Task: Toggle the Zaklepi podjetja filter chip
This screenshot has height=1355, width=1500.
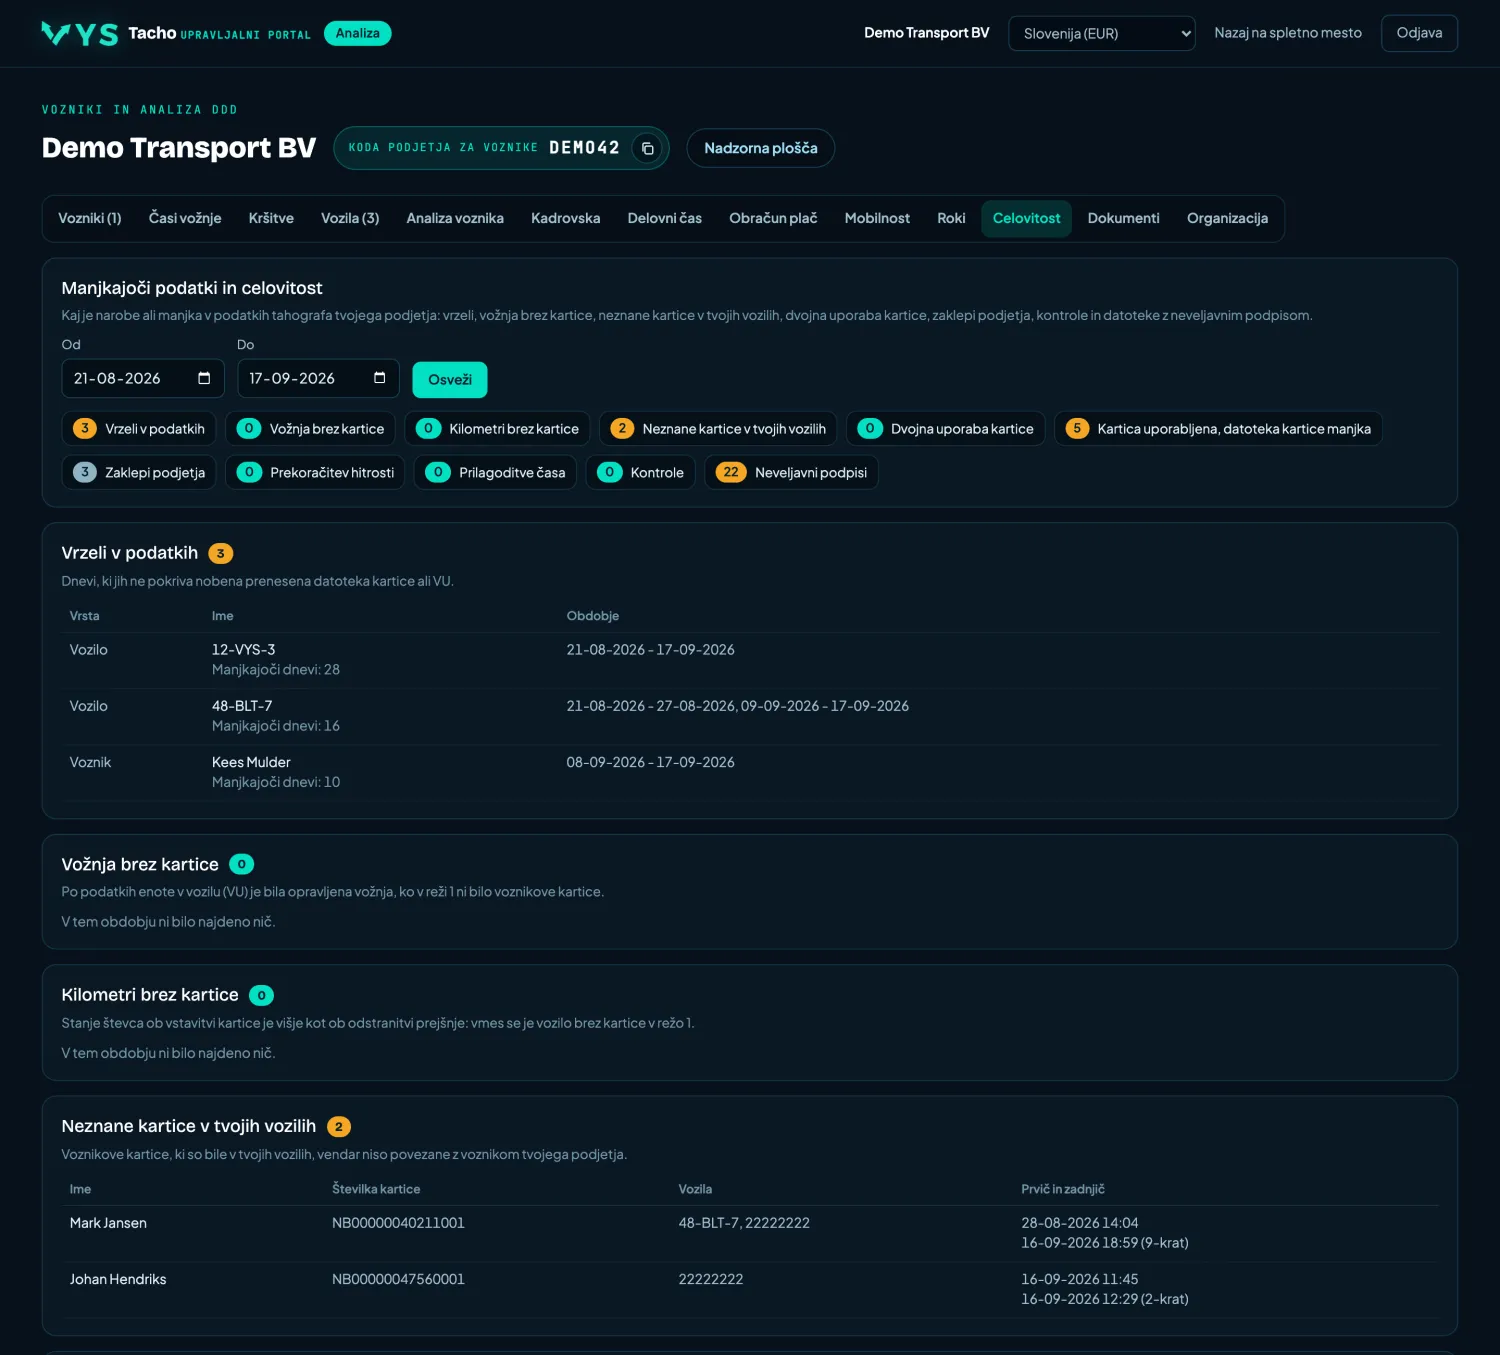Action: click(x=139, y=473)
